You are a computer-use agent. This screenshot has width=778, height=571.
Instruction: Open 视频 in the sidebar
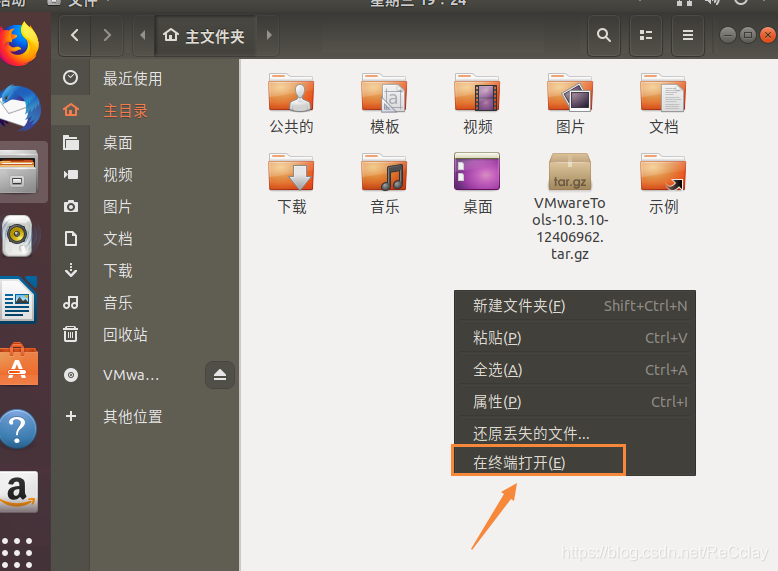tap(145, 175)
